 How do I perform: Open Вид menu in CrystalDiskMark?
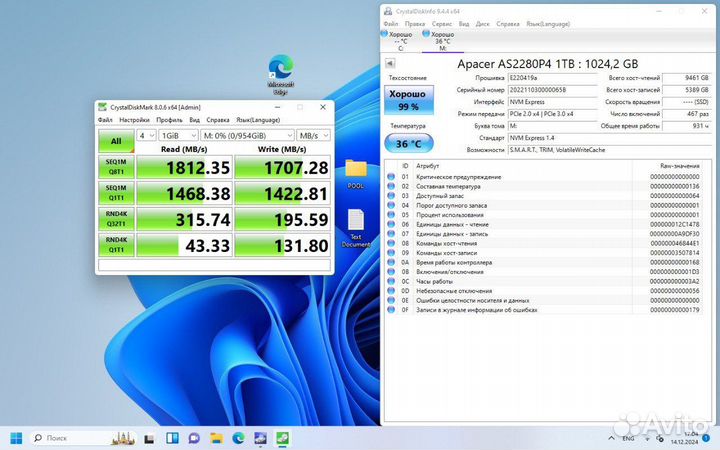click(194, 120)
